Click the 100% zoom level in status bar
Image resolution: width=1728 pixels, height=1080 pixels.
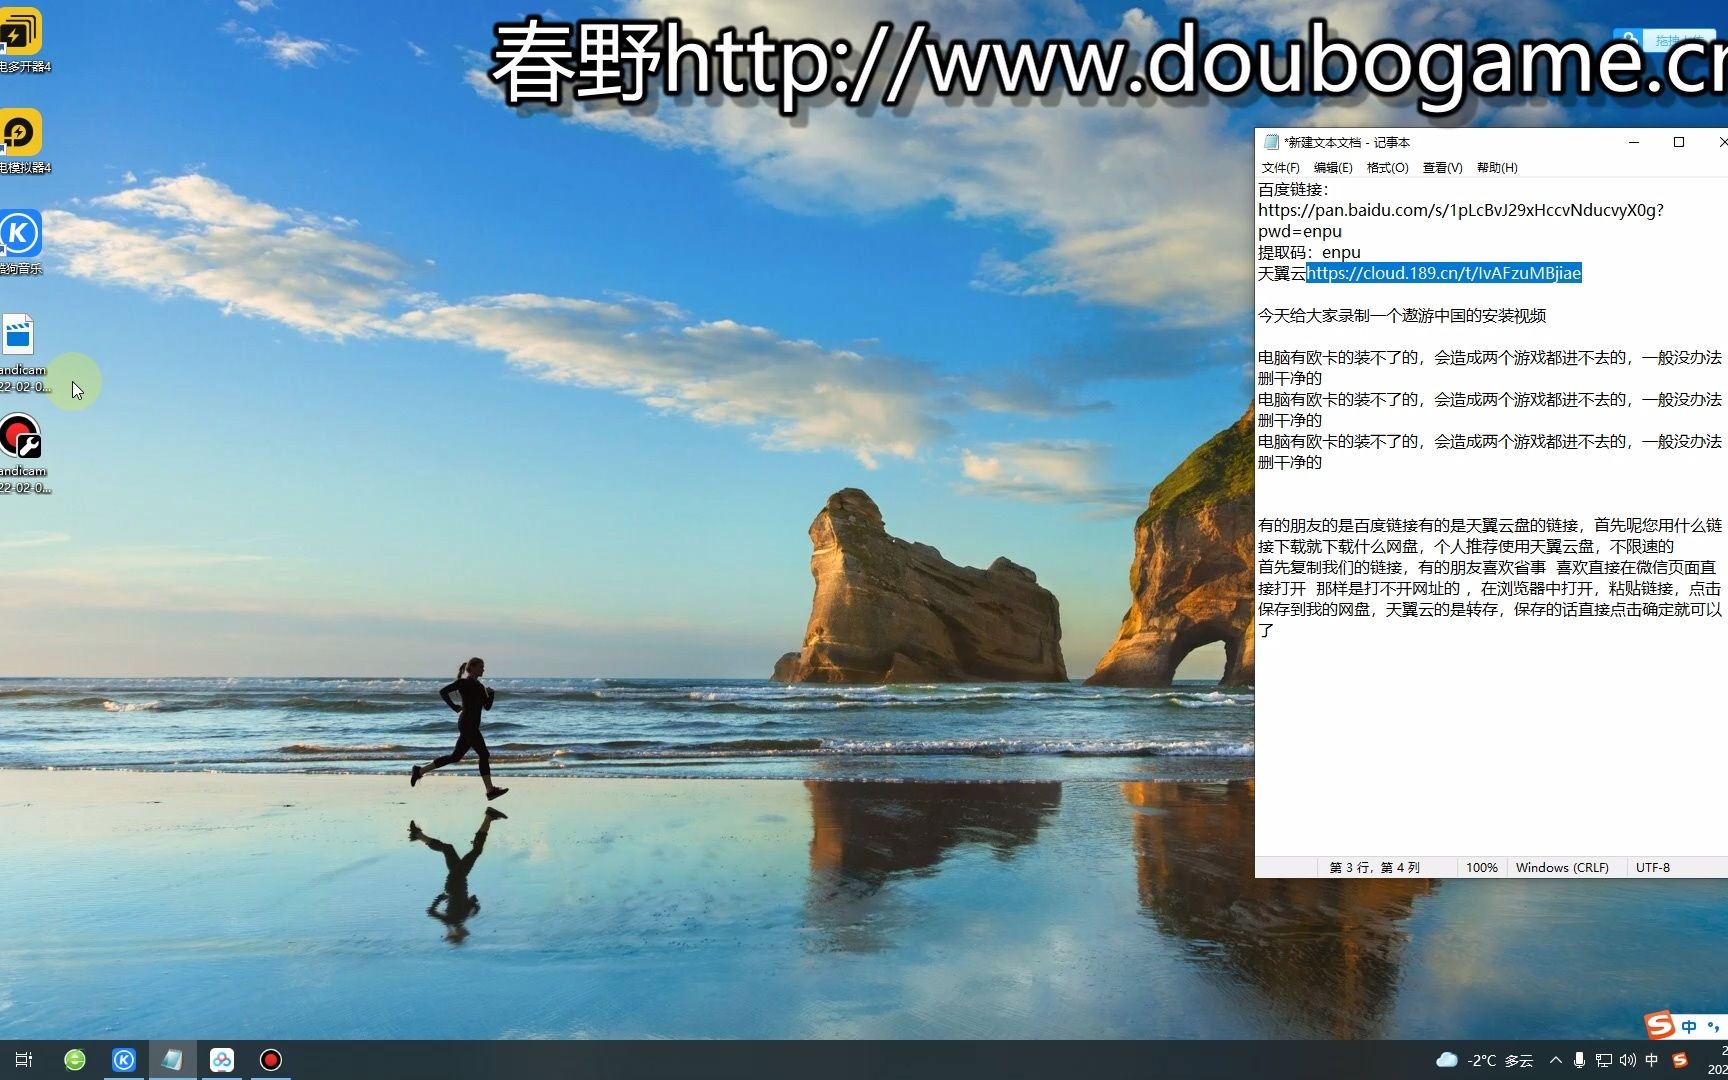coord(1482,868)
